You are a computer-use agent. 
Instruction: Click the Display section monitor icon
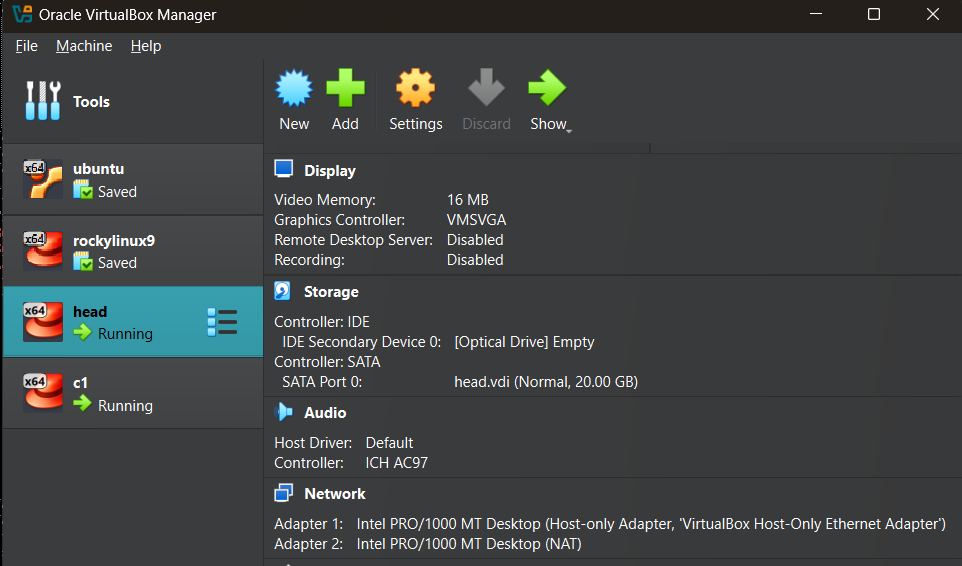[x=283, y=169]
